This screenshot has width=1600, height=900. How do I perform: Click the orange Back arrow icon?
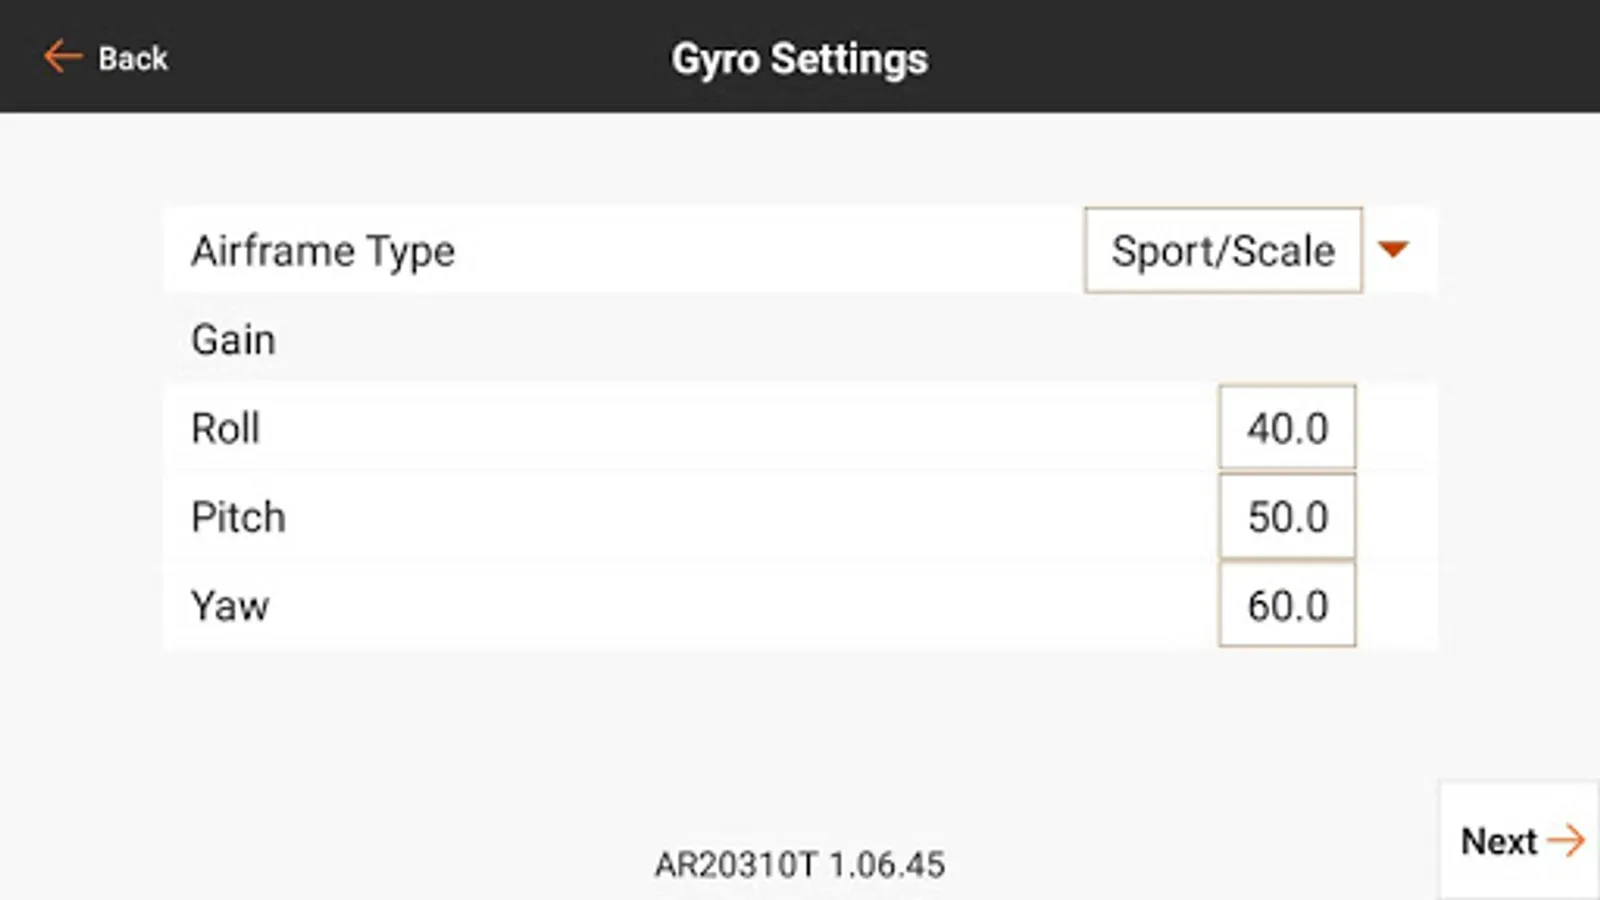coord(62,56)
